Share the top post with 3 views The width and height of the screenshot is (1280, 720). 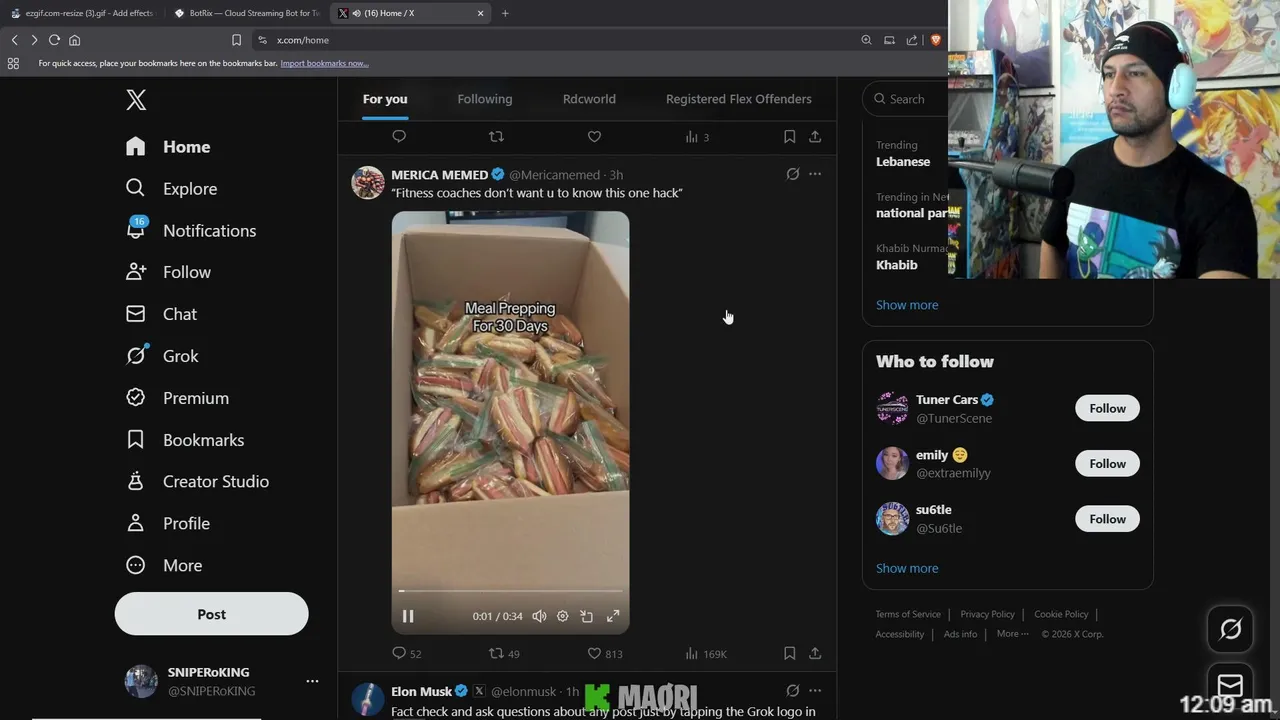pos(815,136)
